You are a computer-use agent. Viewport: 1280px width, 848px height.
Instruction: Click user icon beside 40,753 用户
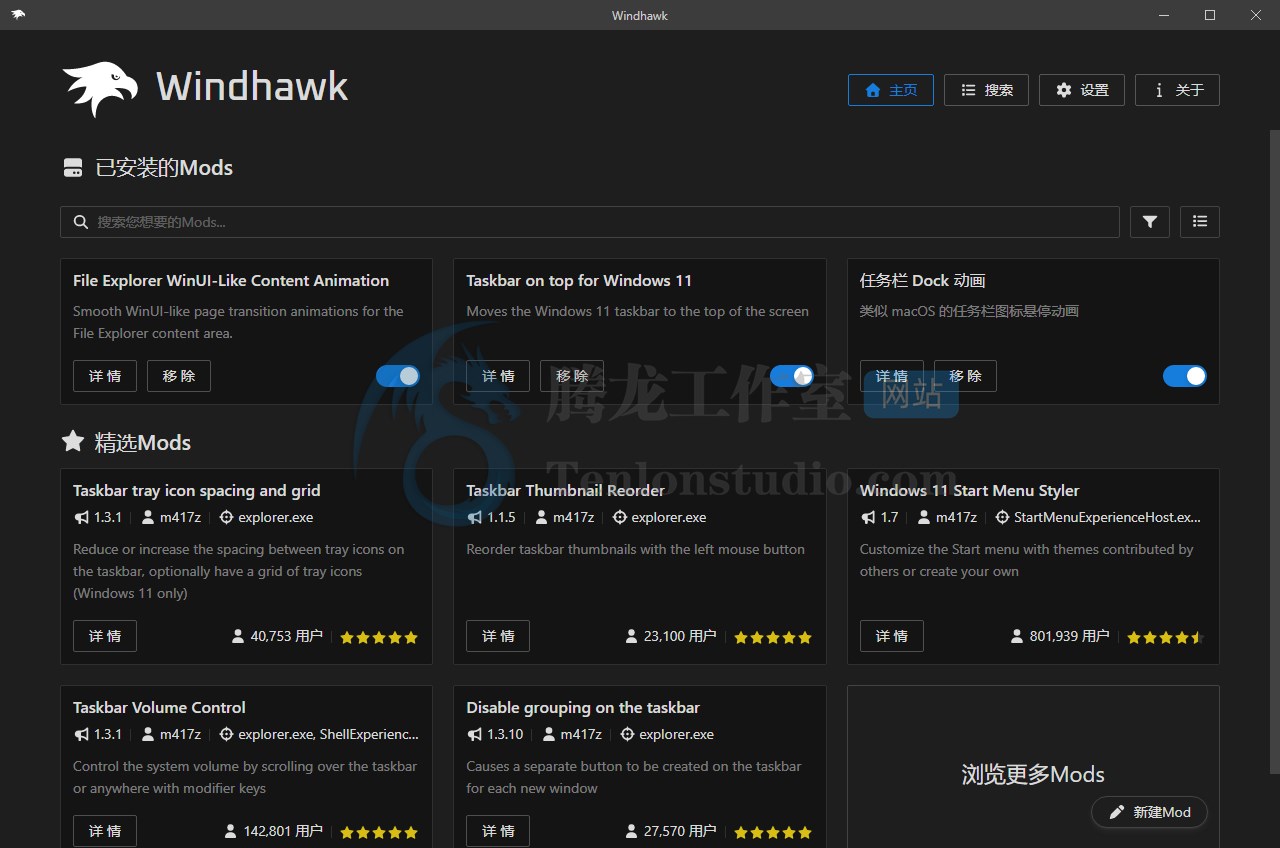[238, 636]
